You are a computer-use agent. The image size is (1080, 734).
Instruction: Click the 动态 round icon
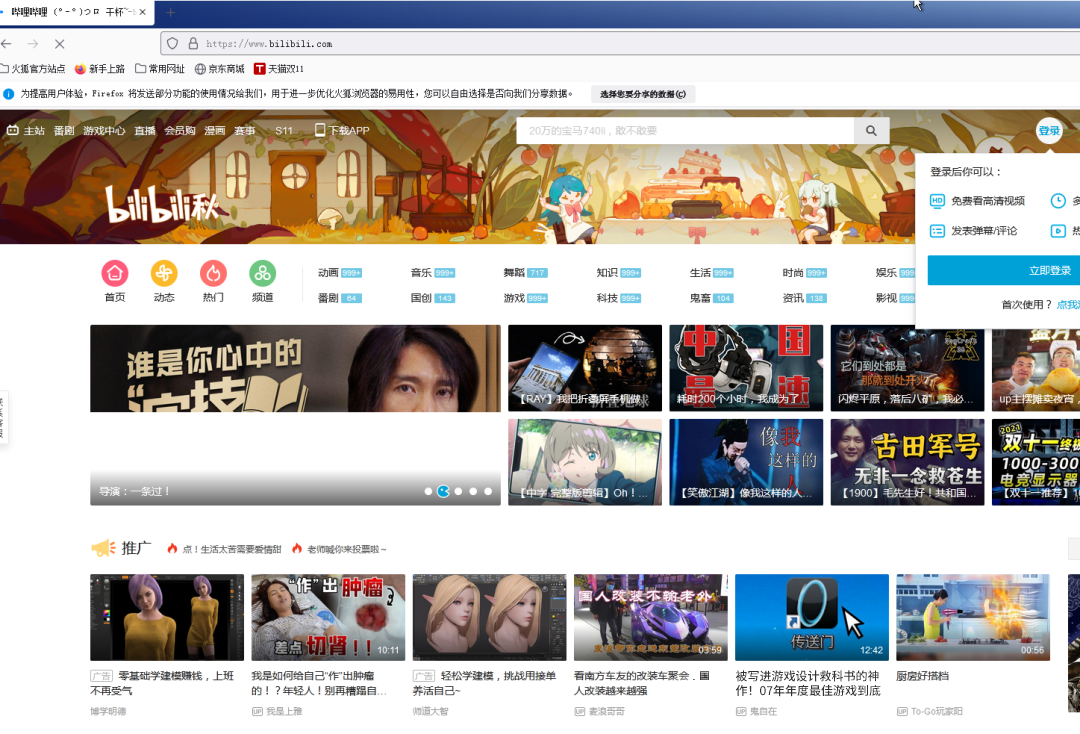pyautogui.click(x=164, y=273)
